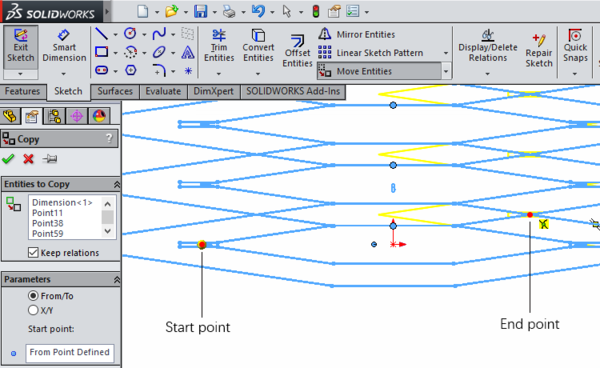600x368 pixels.
Task: Click the Start point field
Action: click(x=70, y=352)
